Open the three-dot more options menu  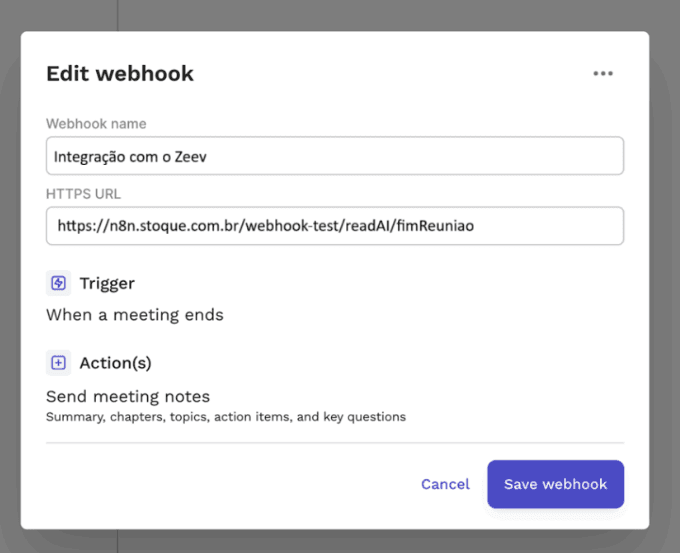(x=602, y=73)
